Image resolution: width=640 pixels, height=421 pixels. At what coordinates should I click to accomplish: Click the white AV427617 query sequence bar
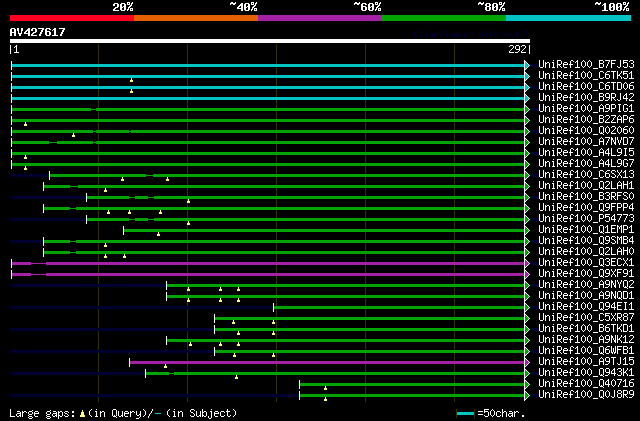pyautogui.click(x=270, y=41)
